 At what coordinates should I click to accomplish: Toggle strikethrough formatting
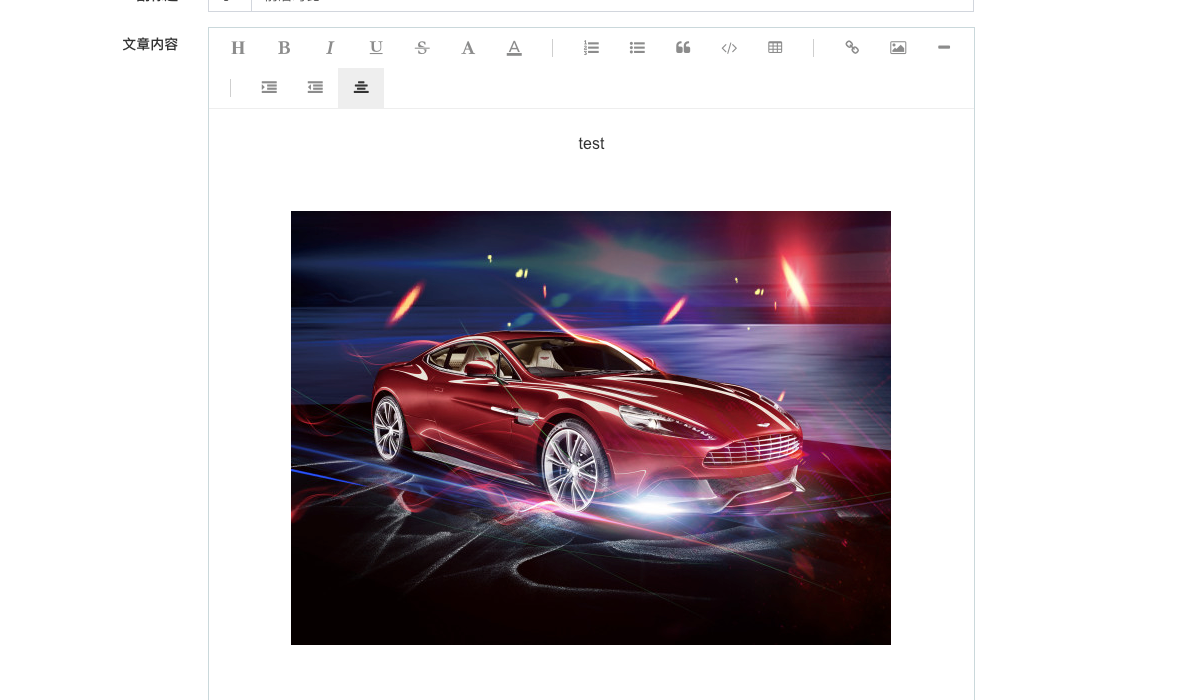[422, 48]
